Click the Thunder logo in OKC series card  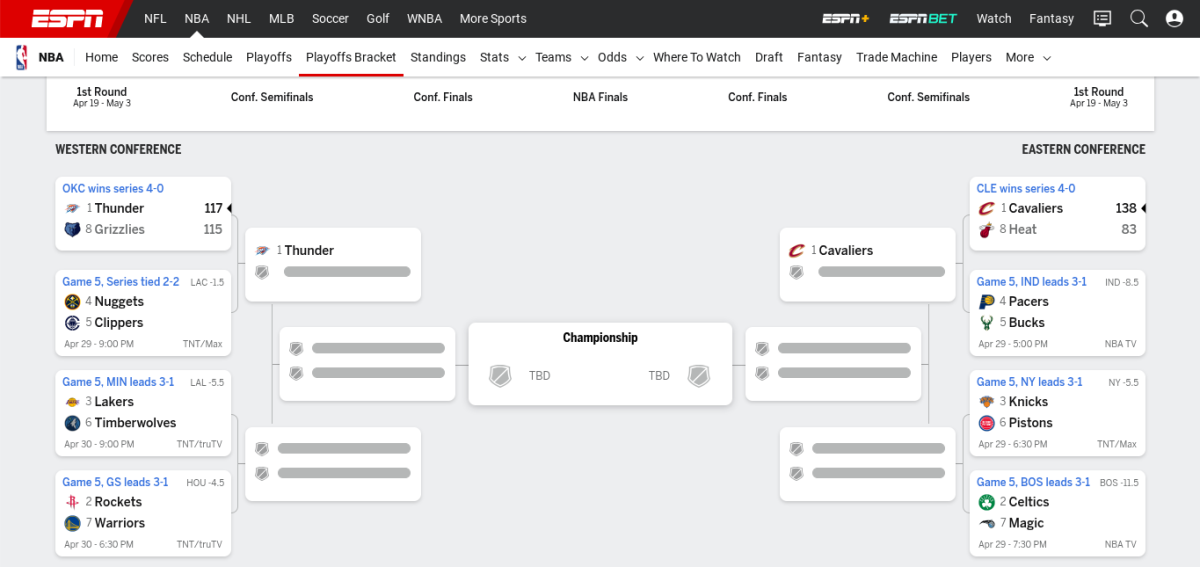click(x=72, y=208)
